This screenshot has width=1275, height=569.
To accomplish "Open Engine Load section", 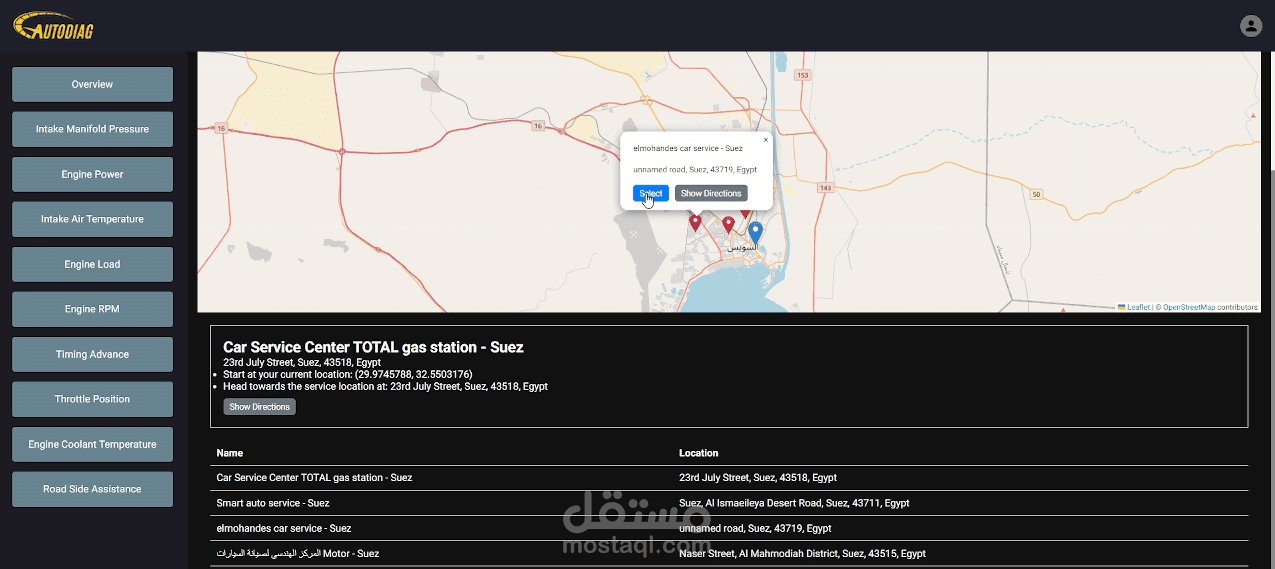I will click(x=92, y=264).
